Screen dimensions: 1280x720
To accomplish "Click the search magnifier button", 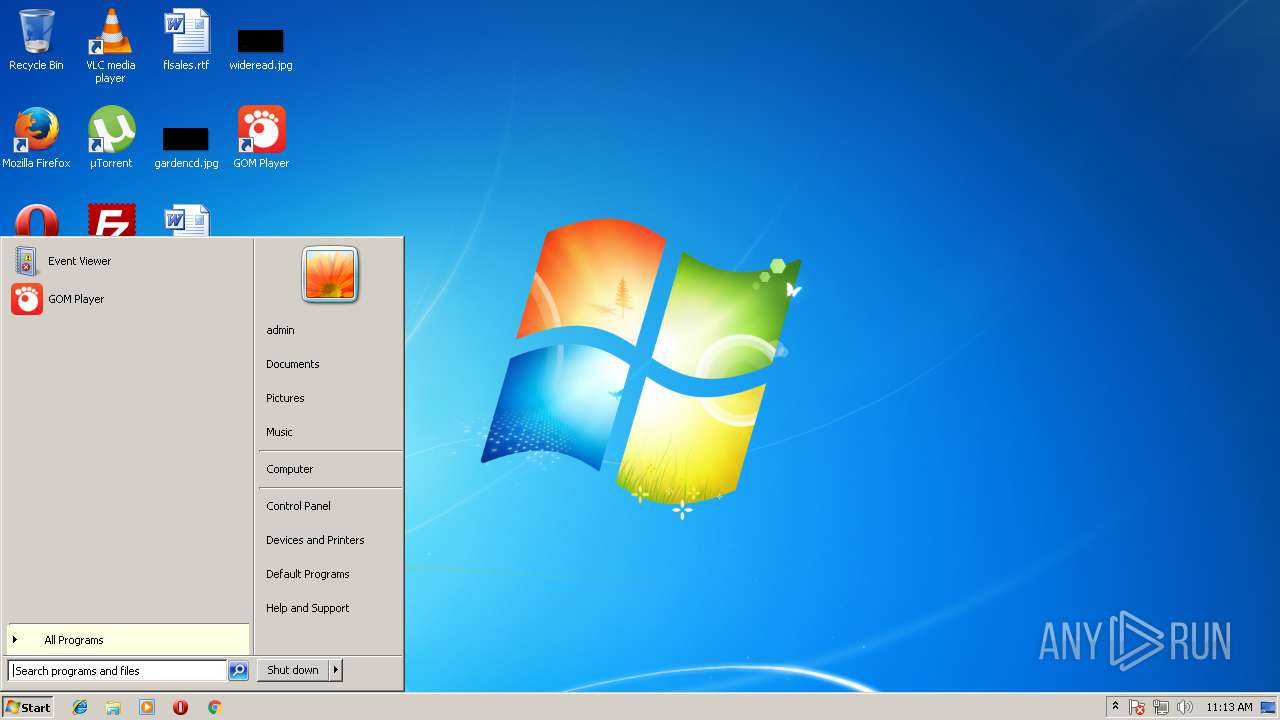I will click(238, 671).
